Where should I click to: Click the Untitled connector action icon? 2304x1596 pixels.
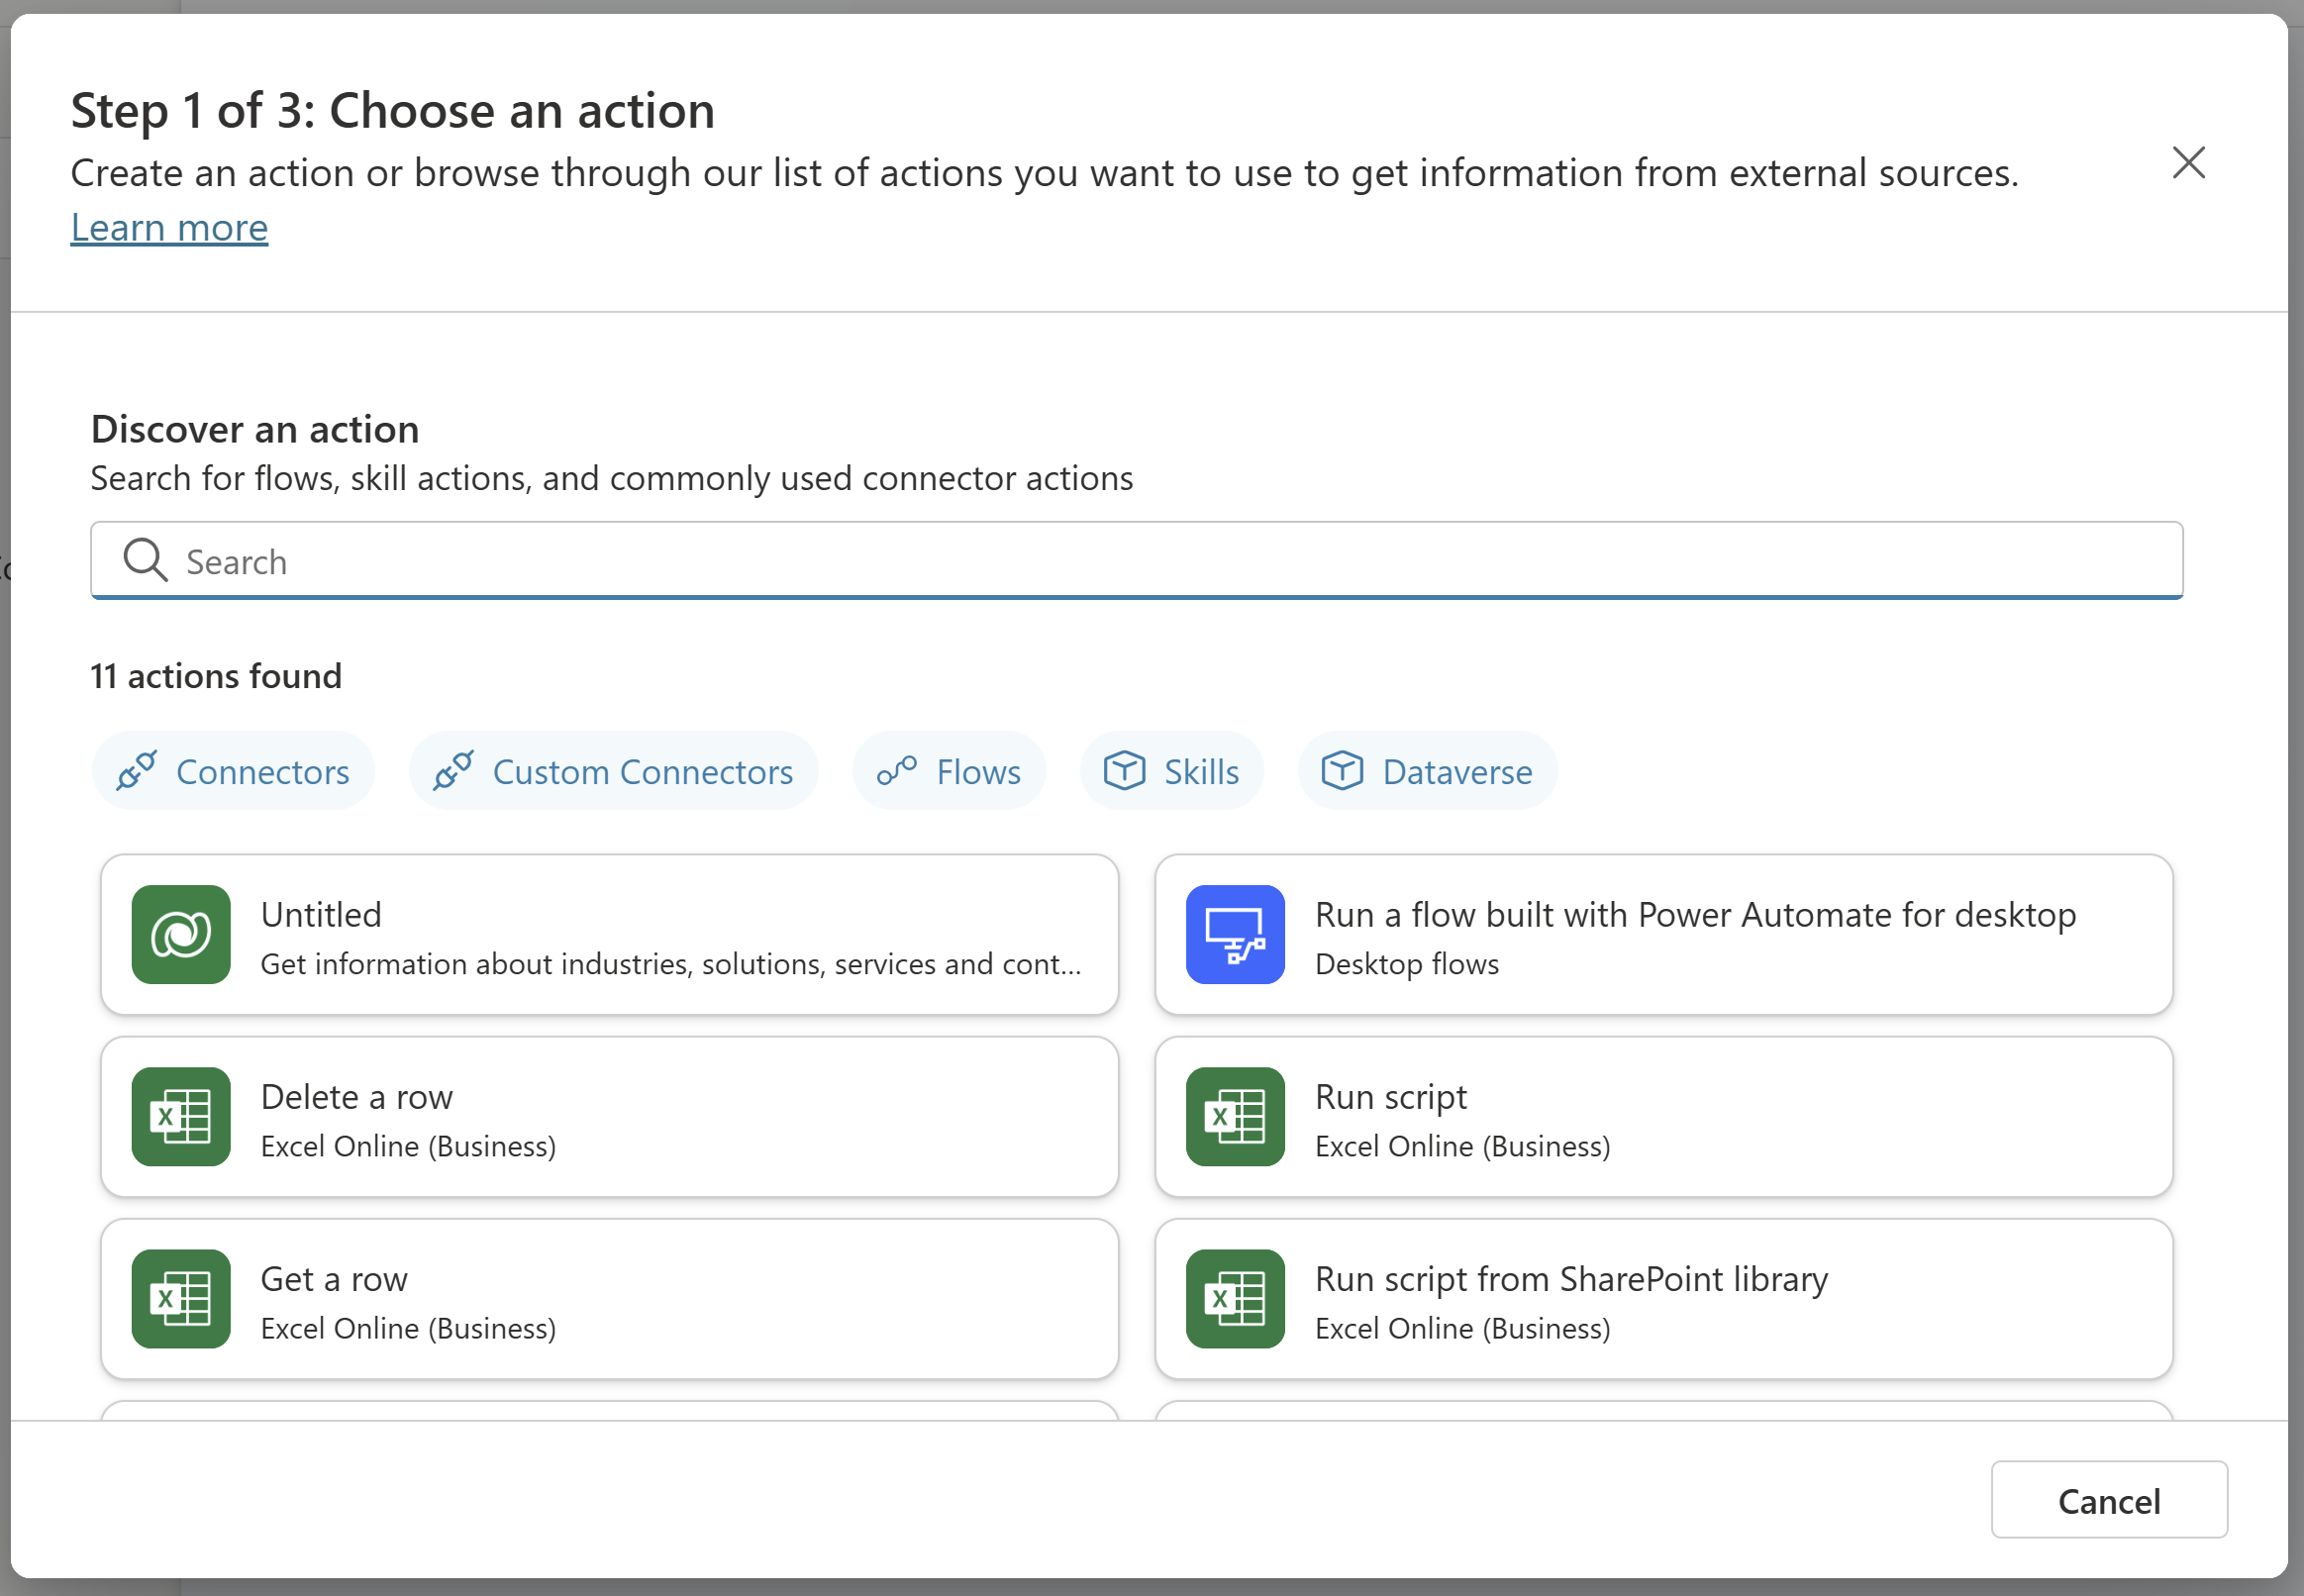click(180, 933)
